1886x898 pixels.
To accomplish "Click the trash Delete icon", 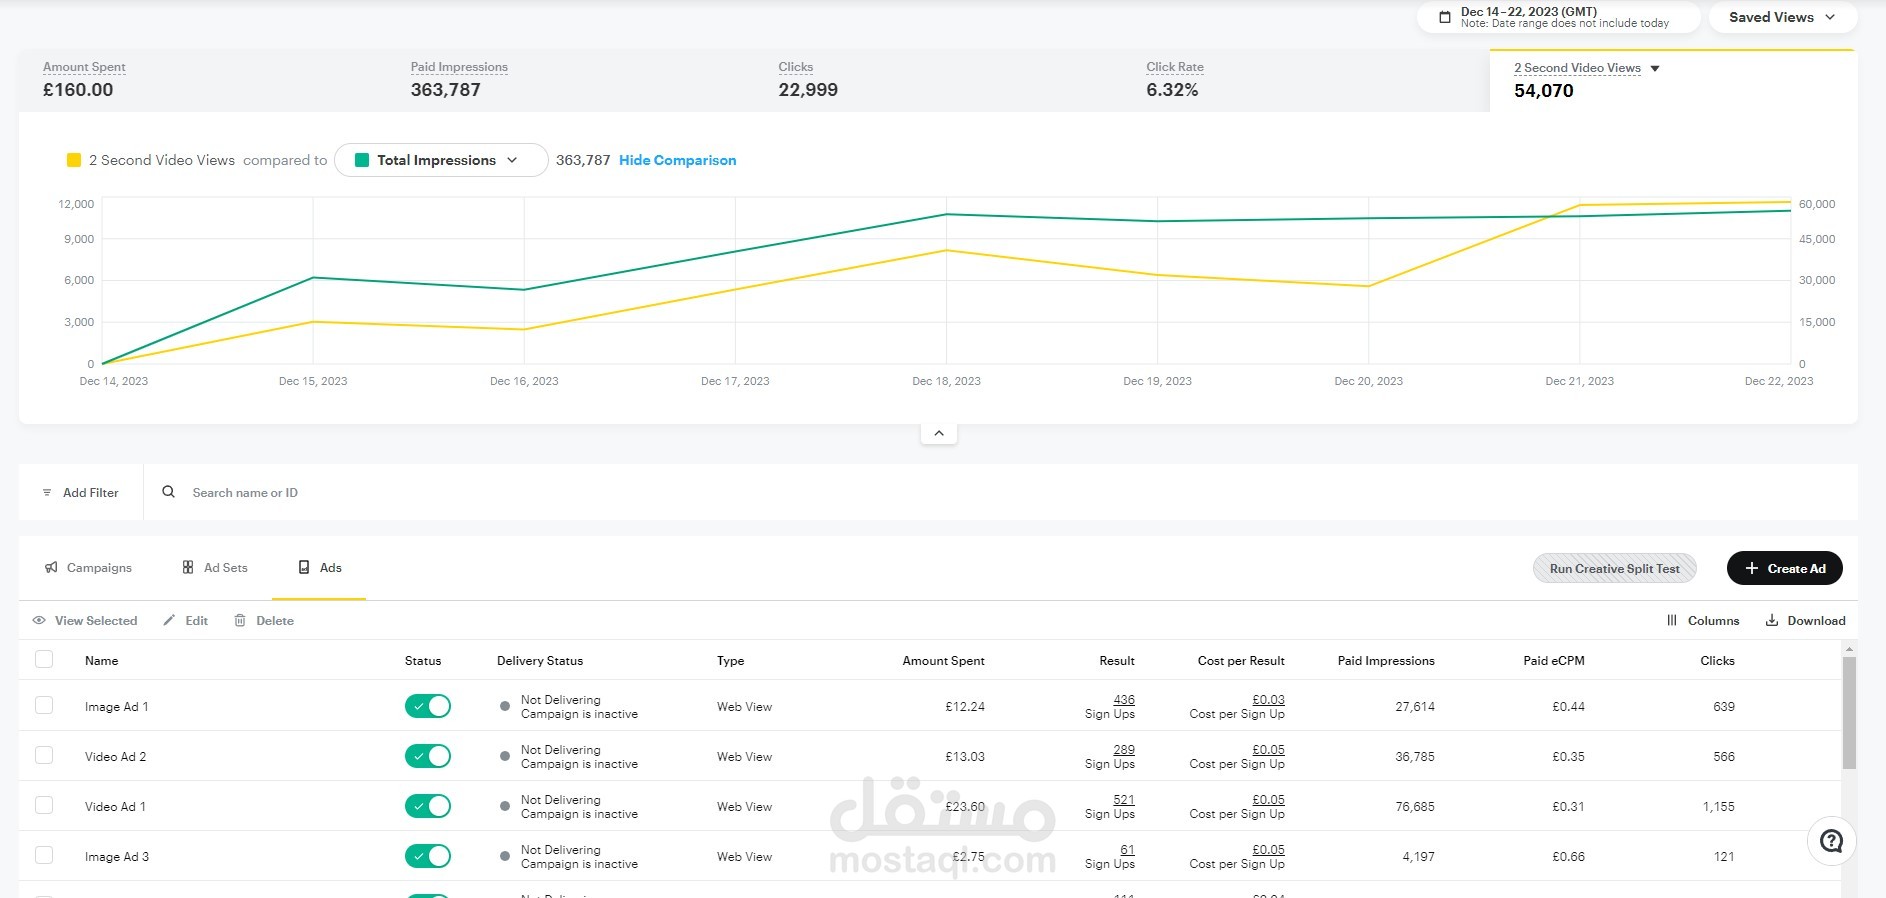I will [x=240, y=621].
